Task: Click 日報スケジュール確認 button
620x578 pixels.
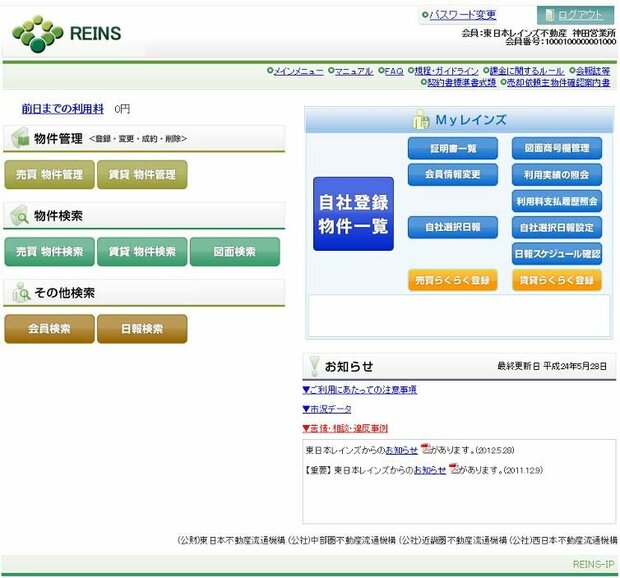Action: click(557, 253)
